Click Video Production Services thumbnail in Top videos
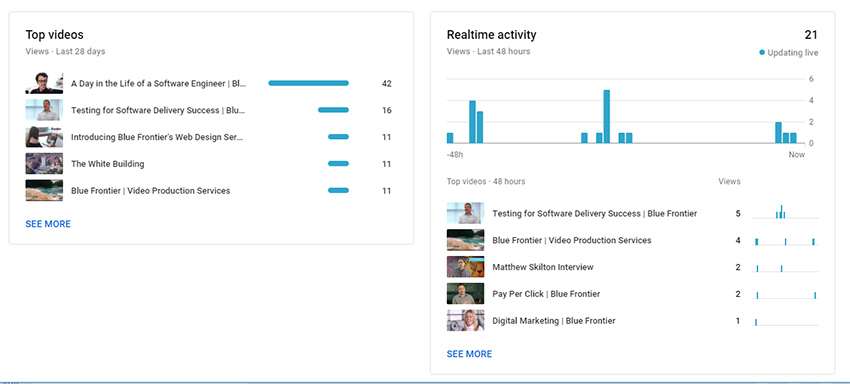850x384 pixels. tap(44, 190)
